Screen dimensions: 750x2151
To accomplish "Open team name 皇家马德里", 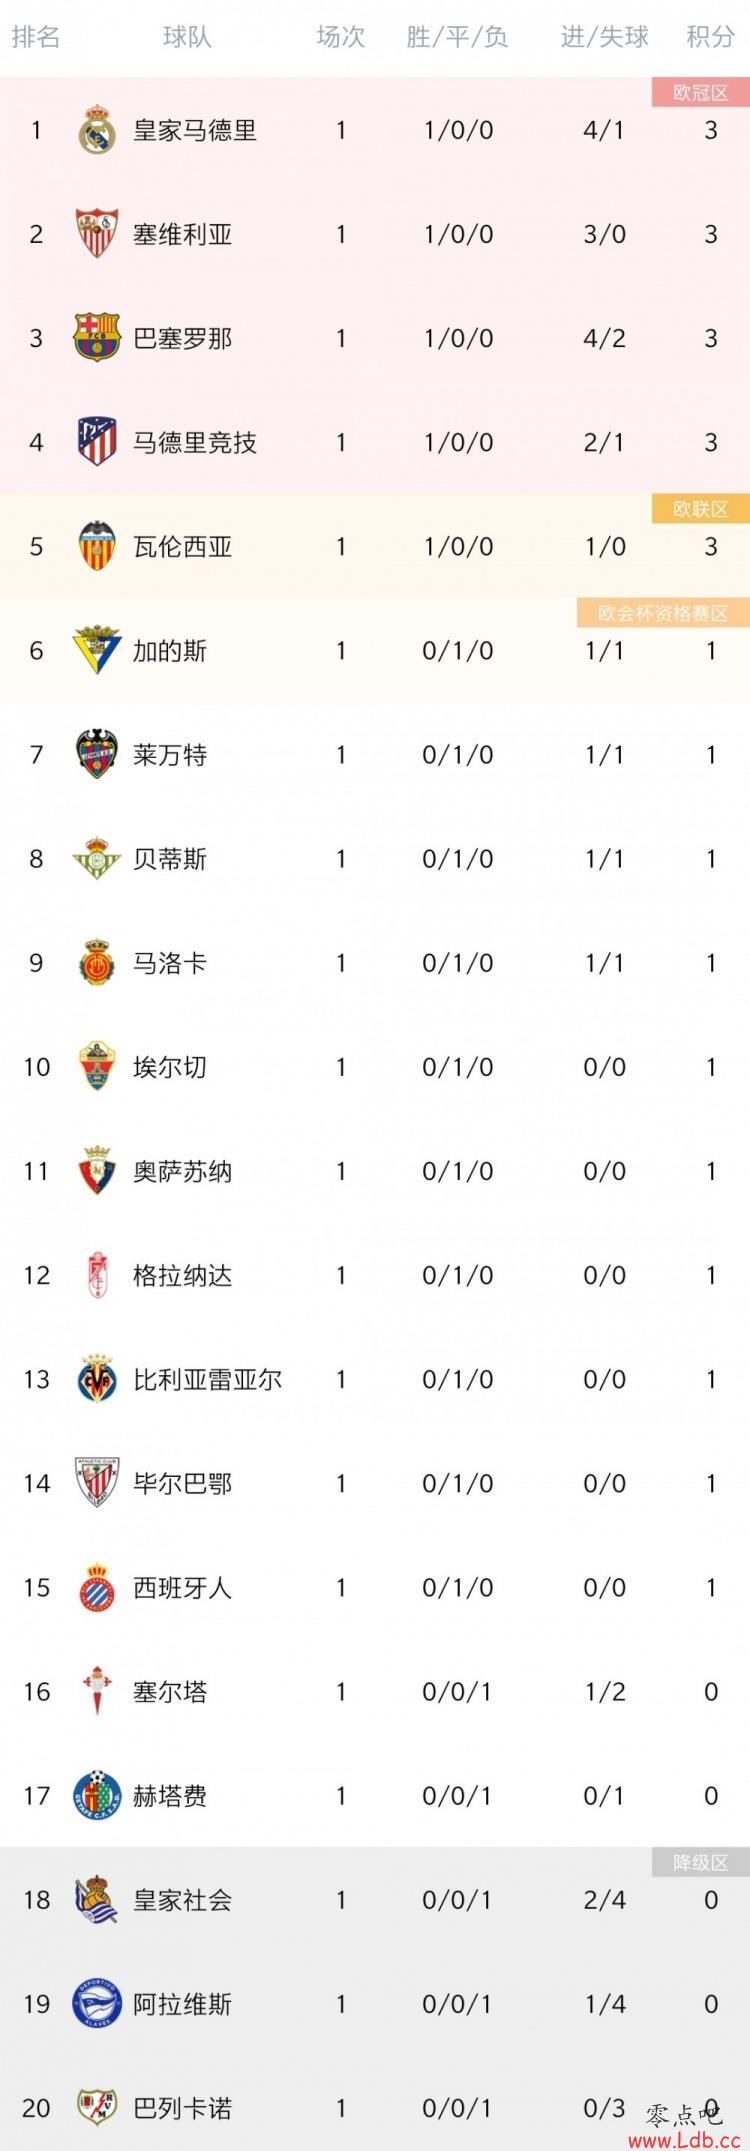I will 195,130.
